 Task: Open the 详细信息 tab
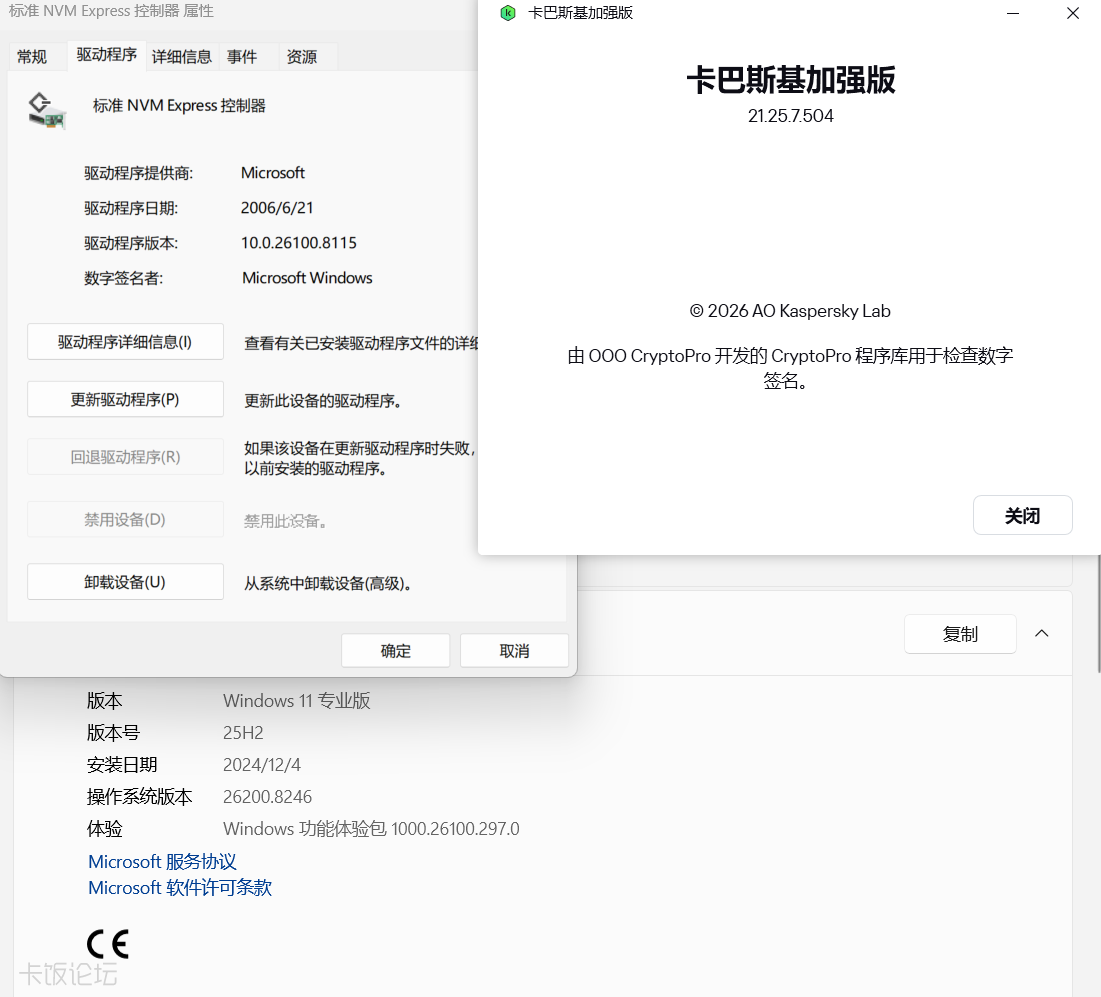pyautogui.click(x=182, y=57)
